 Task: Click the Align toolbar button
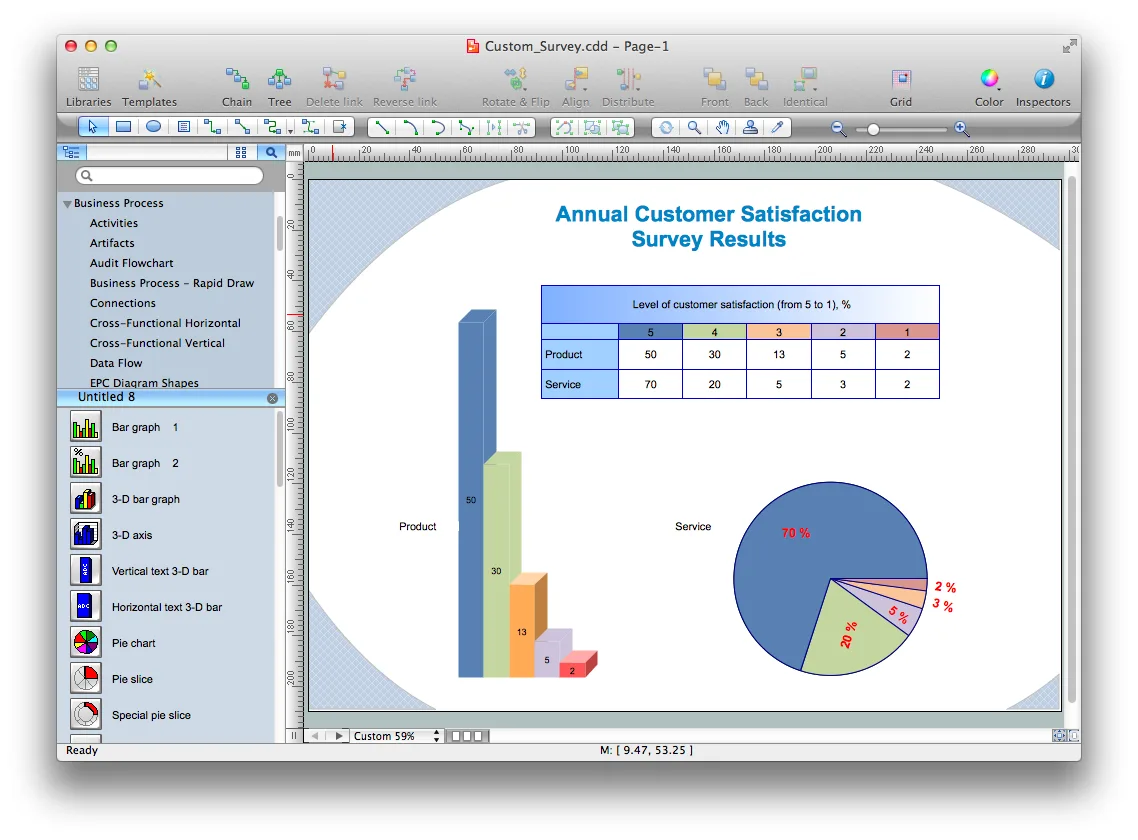[576, 86]
